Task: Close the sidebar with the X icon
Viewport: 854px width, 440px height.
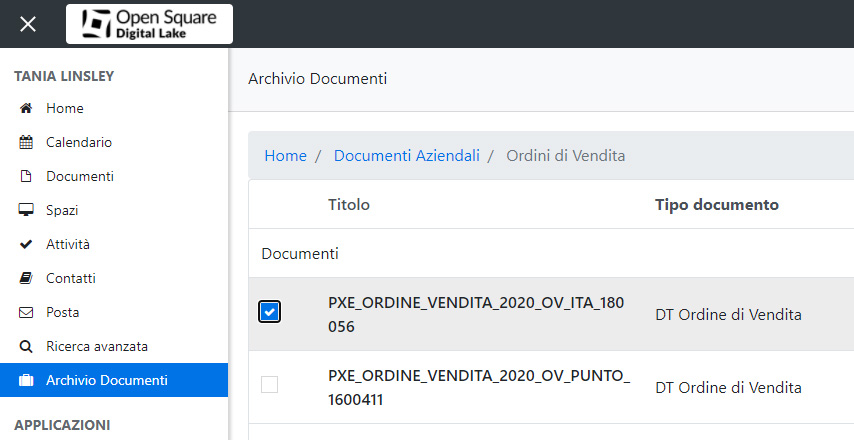Action: point(28,24)
